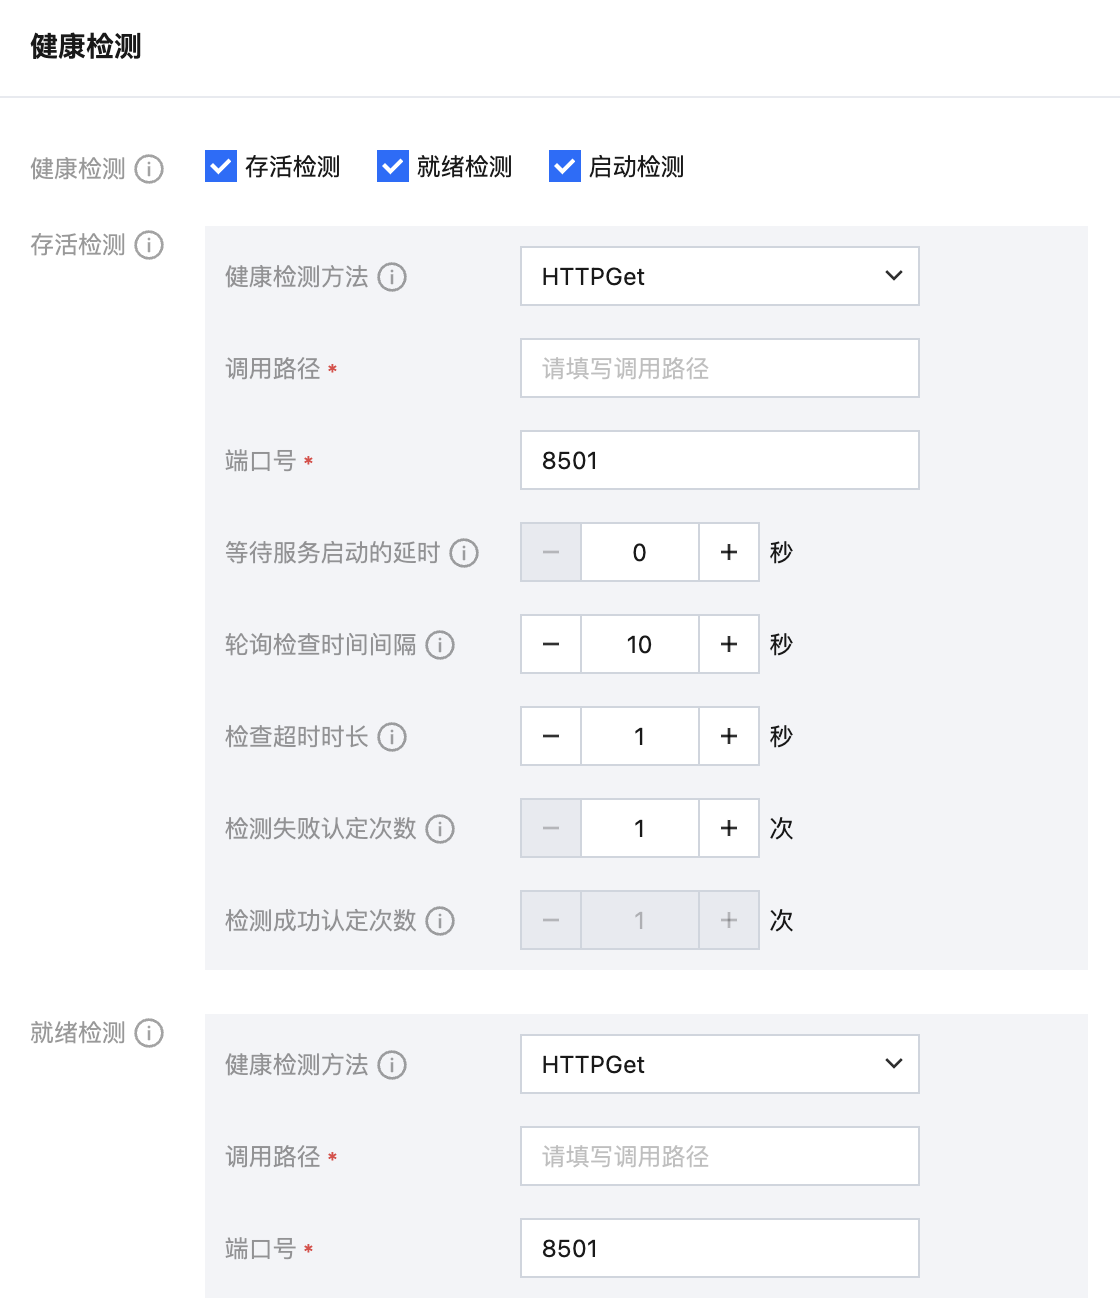Increase 检测失败认定次数 with plus button

pyautogui.click(x=729, y=828)
